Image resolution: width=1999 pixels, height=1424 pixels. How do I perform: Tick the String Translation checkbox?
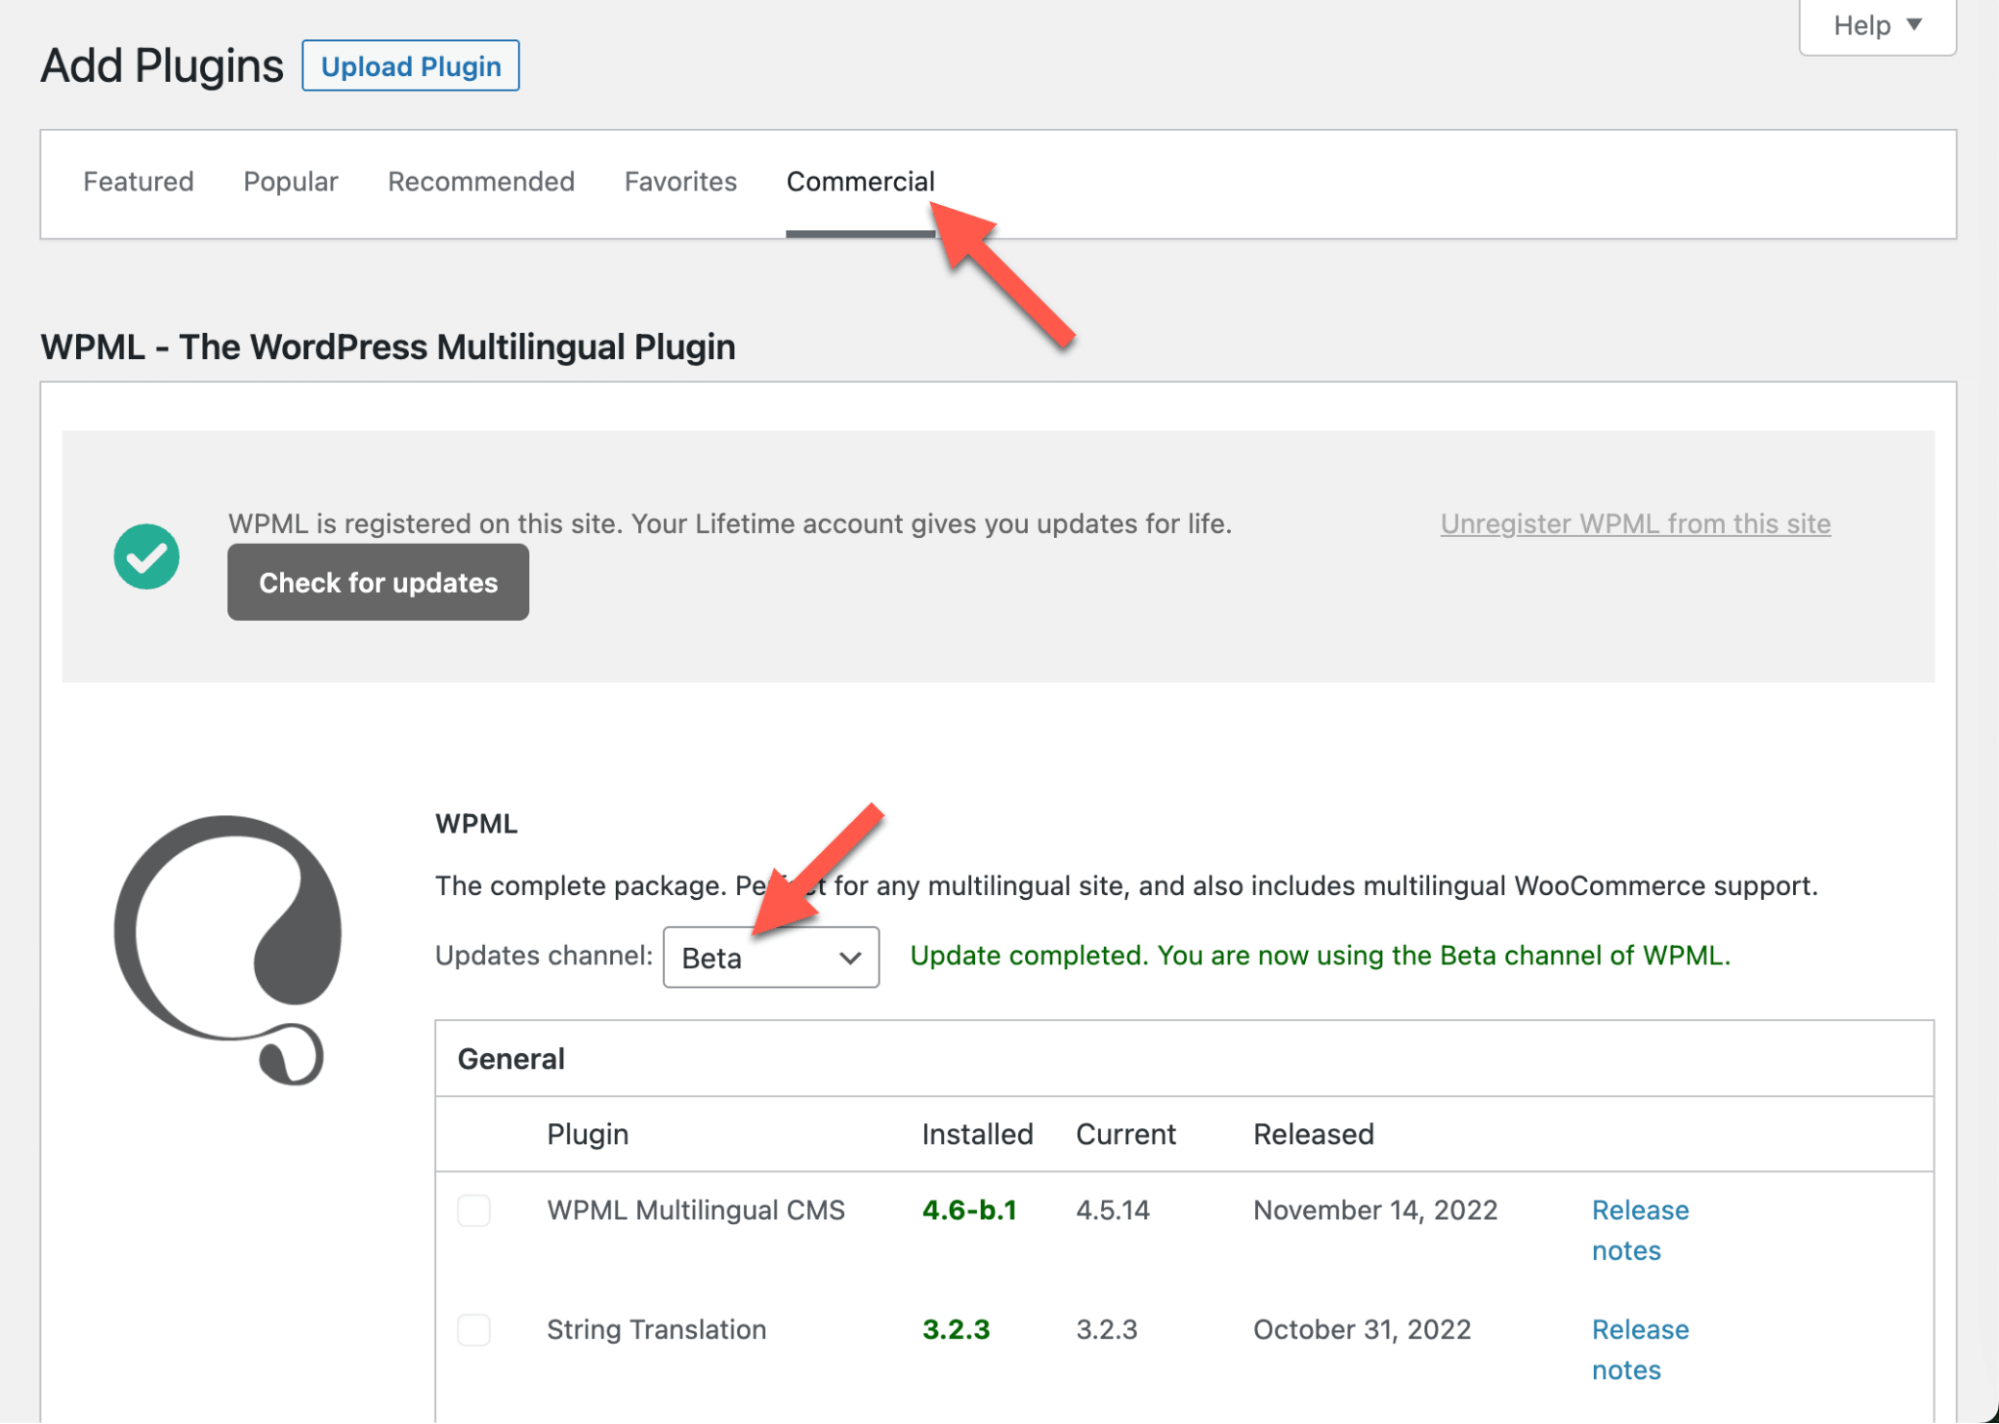tap(474, 1329)
